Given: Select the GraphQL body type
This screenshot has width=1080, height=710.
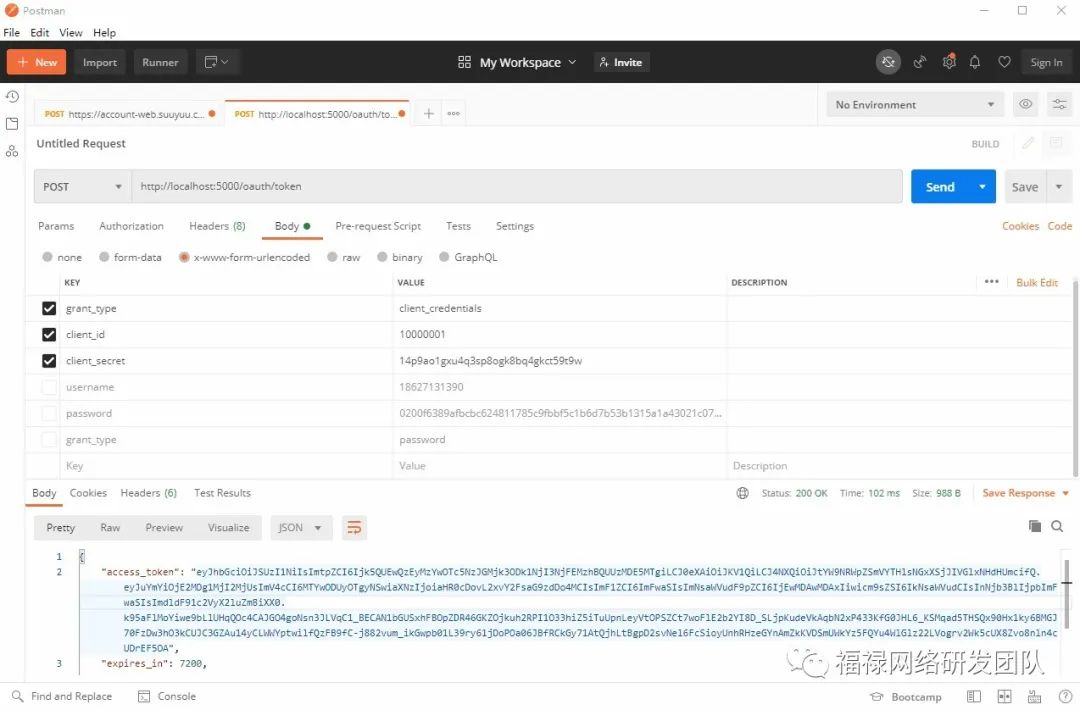Looking at the screenshot, I should pos(444,257).
